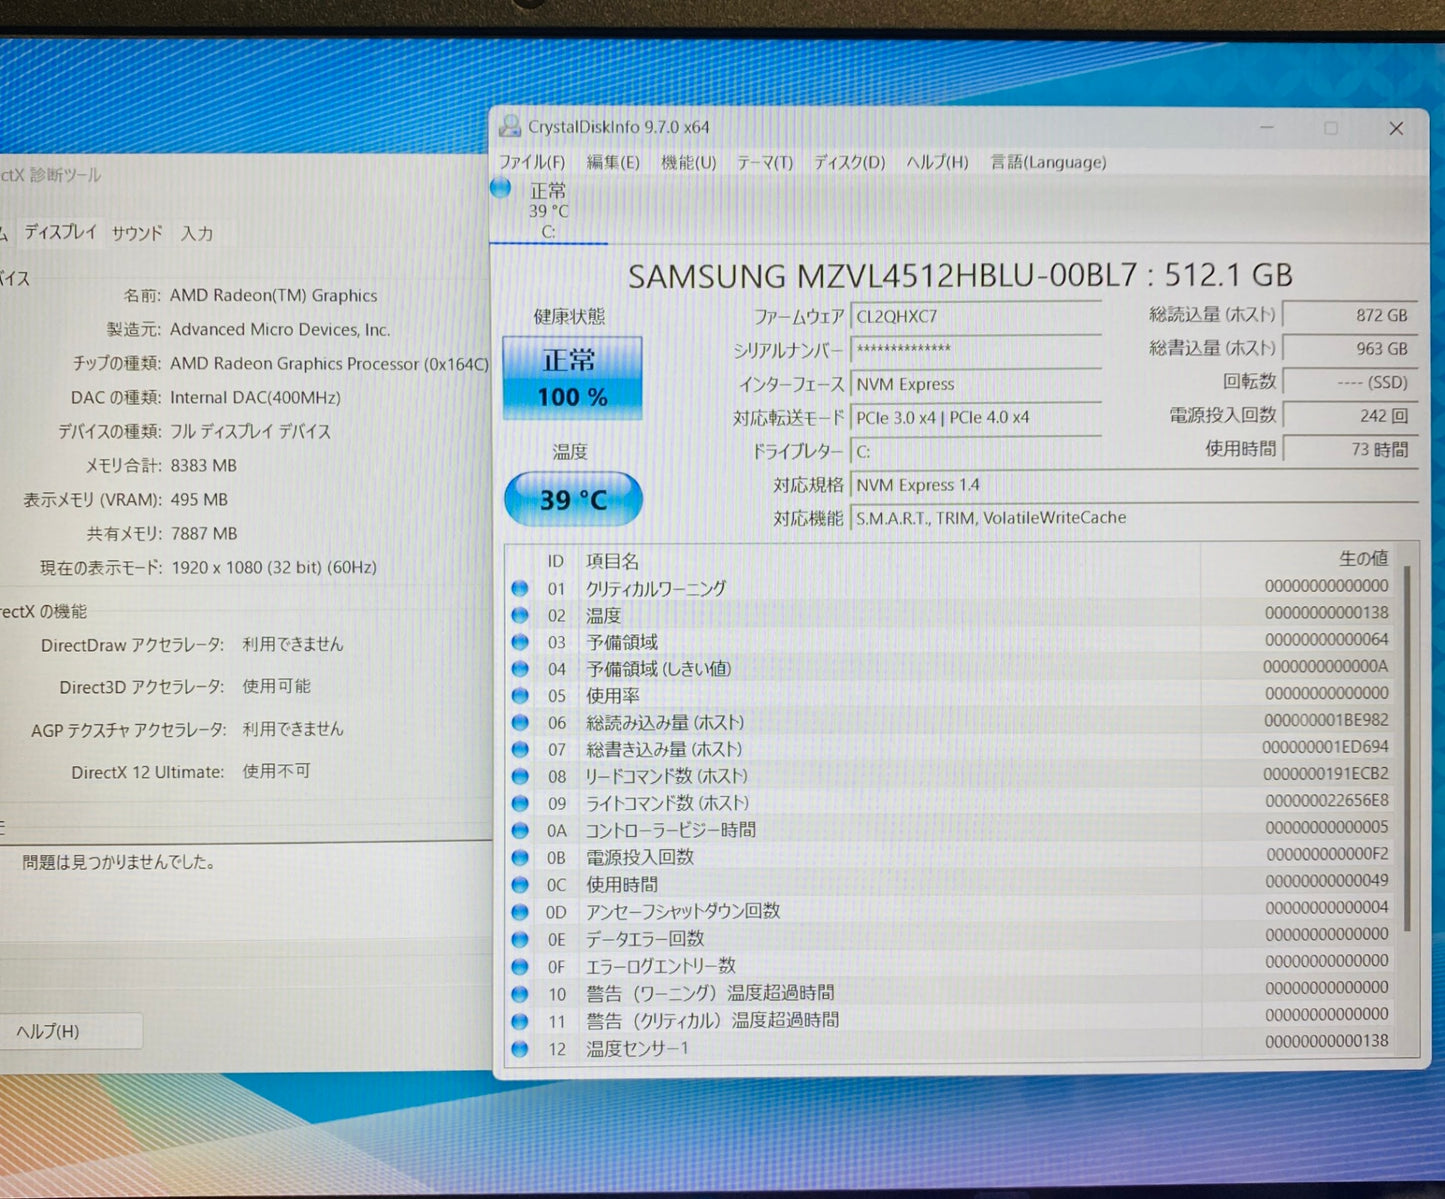Open the ファイル(F) menu
This screenshot has height=1199, width=1445.
pos(531,162)
